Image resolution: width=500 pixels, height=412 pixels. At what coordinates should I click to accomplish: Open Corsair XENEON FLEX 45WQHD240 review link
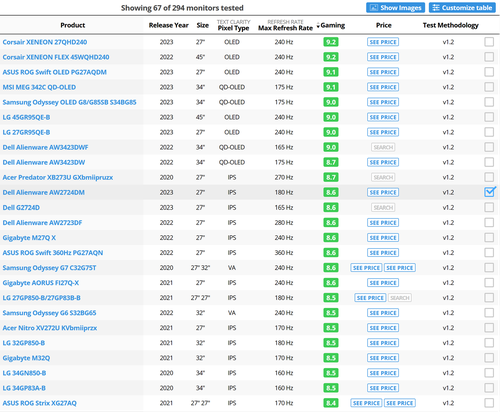pos(56,57)
